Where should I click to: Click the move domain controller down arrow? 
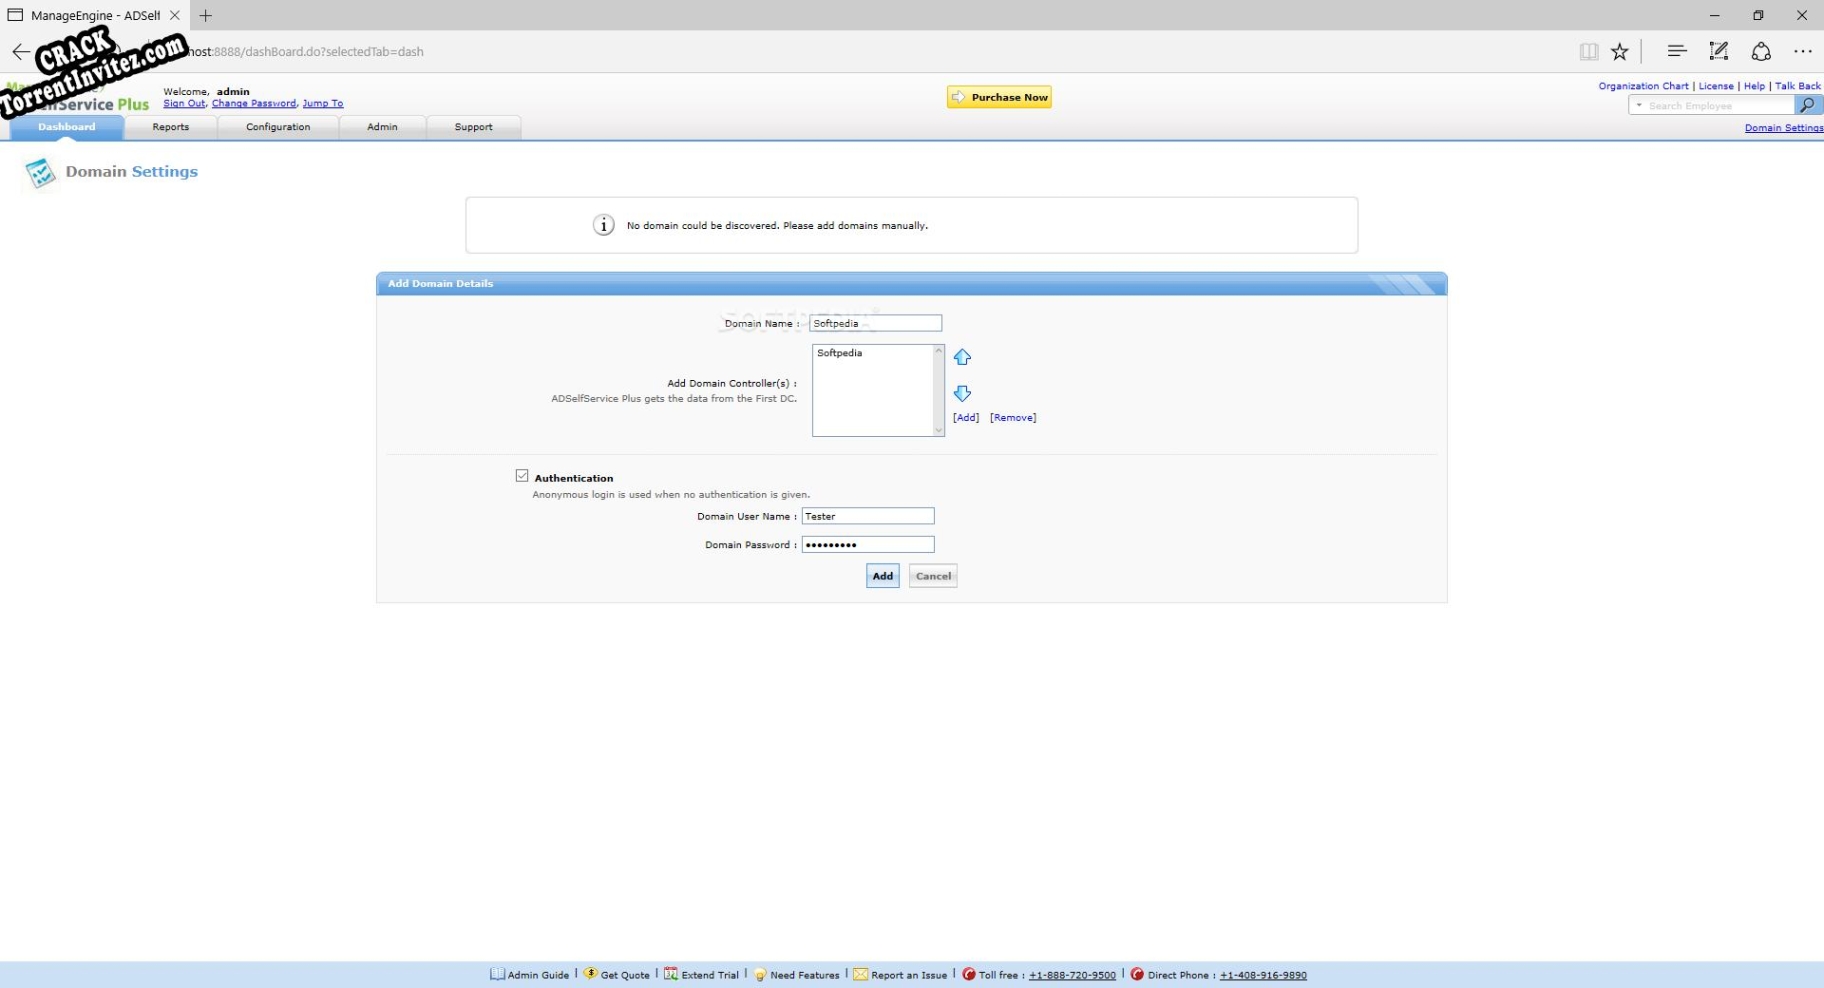[x=962, y=393]
